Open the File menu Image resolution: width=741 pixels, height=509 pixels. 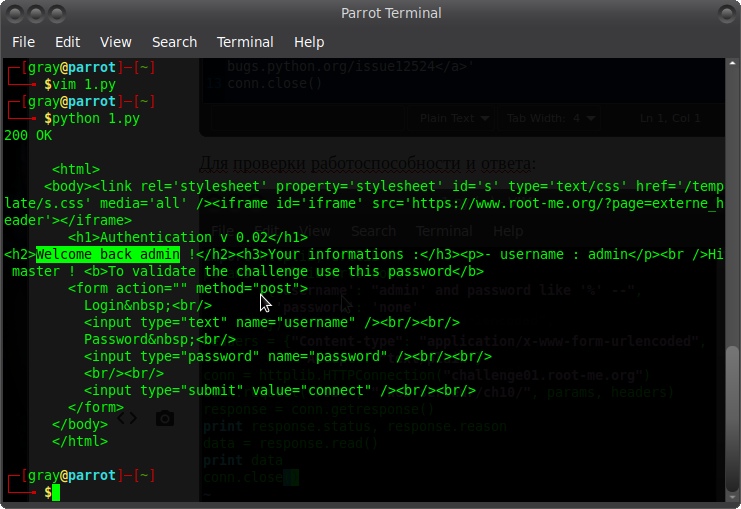(23, 42)
